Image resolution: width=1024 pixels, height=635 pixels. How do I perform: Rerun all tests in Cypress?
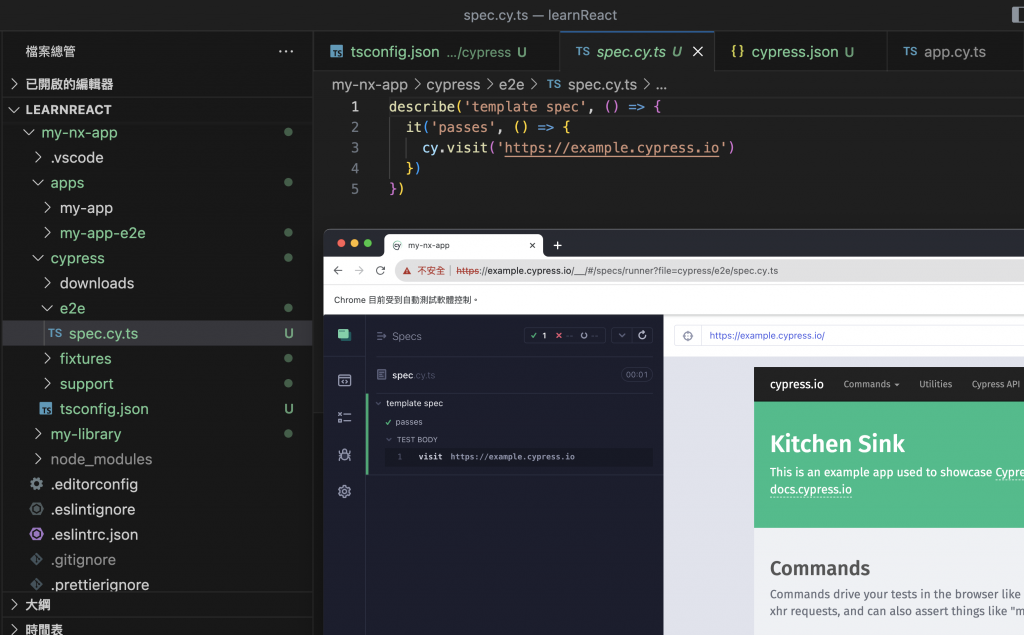point(643,335)
